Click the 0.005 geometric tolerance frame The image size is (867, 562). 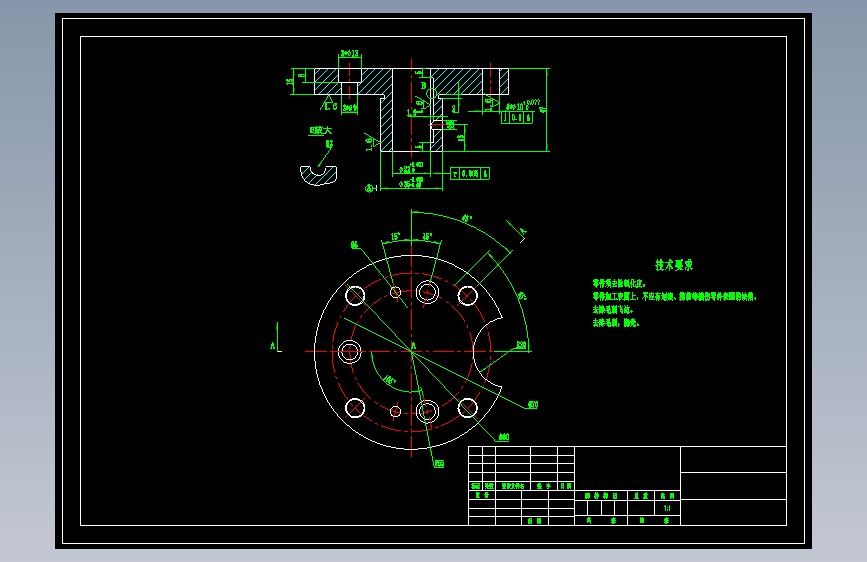[470, 174]
